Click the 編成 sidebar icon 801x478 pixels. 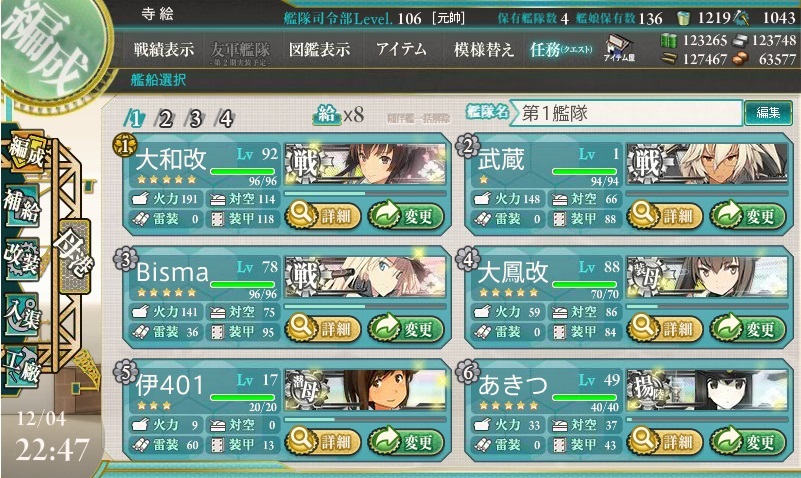tap(26, 153)
